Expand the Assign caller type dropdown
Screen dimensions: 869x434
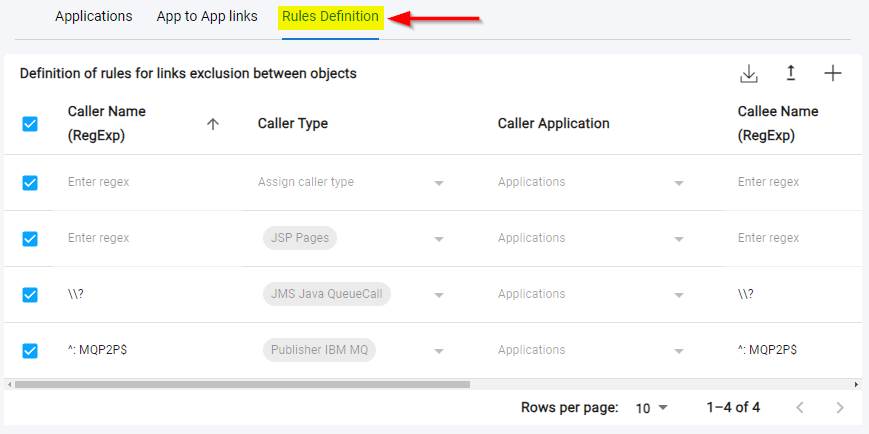click(x=438, y=183)
